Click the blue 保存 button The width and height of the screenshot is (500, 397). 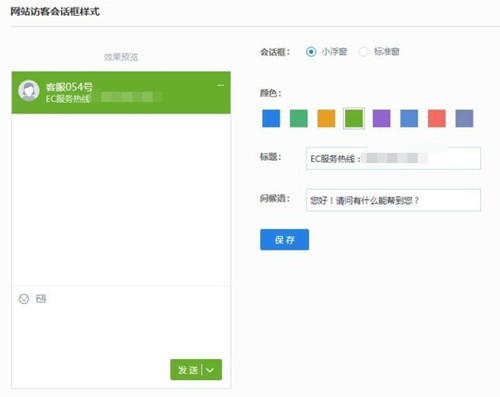point(284,240)
